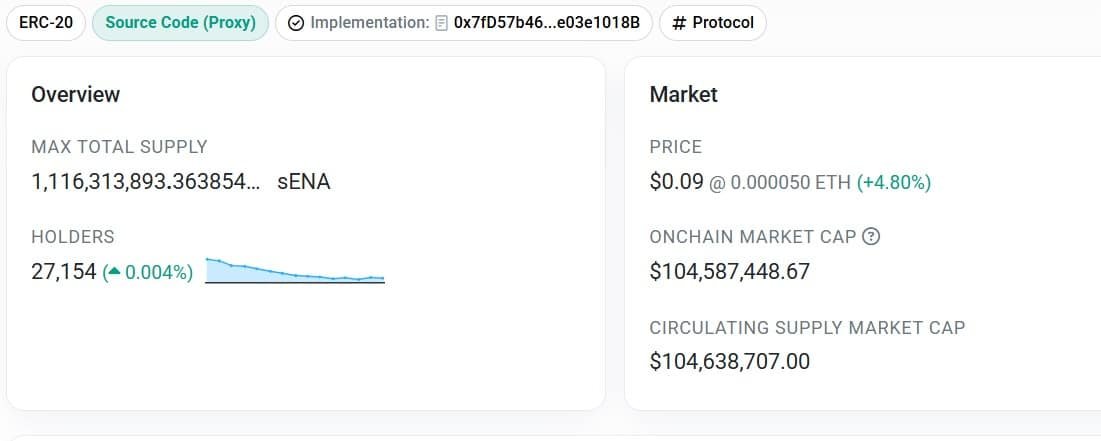
Task: Click the verified checkmark icon beside Implementation
Action: pyautogui.click(x=296, y=23)
